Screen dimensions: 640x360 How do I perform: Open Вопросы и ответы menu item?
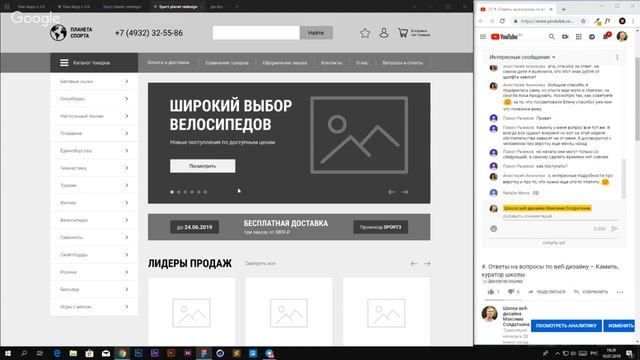402,63
